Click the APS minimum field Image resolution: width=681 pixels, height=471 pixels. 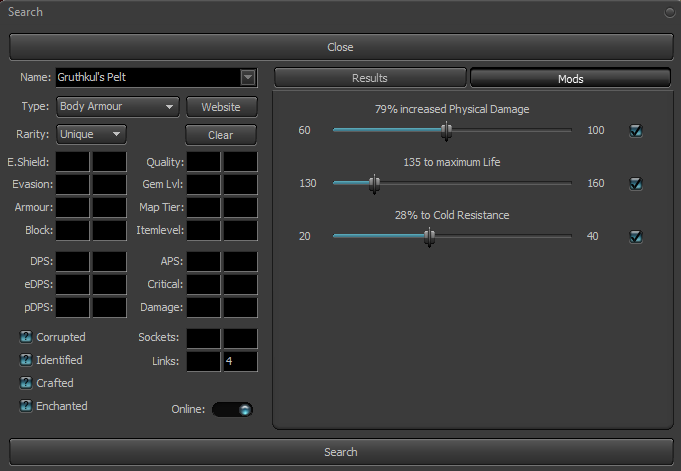[x=204, y=262]
